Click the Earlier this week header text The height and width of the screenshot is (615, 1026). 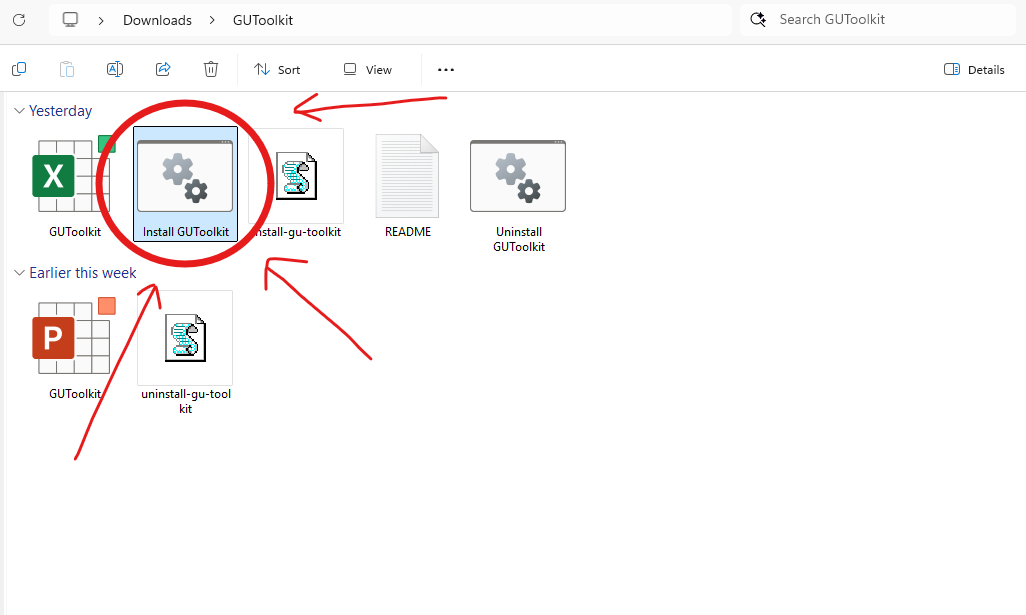click(x=82, y=273)
